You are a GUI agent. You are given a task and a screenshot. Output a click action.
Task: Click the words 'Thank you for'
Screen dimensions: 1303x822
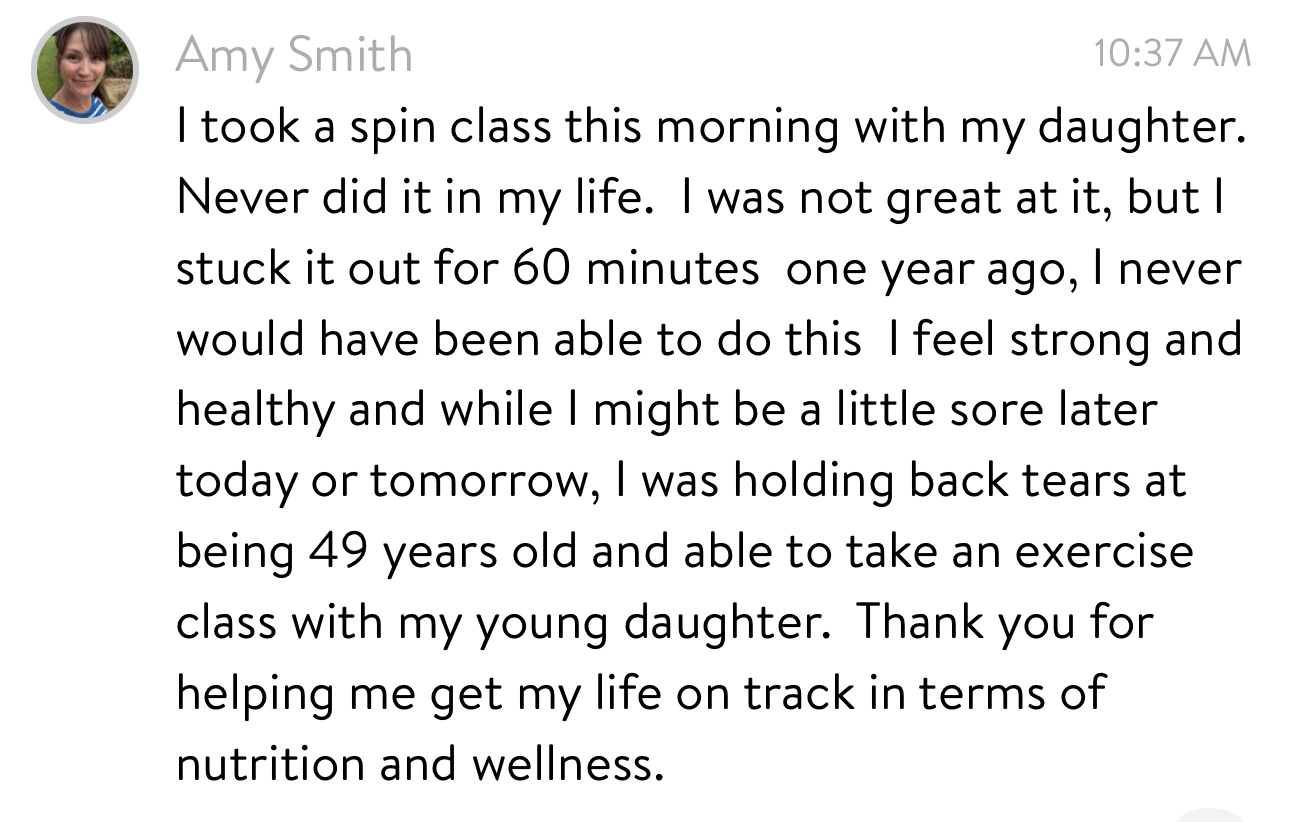[x=1004, y=622]
